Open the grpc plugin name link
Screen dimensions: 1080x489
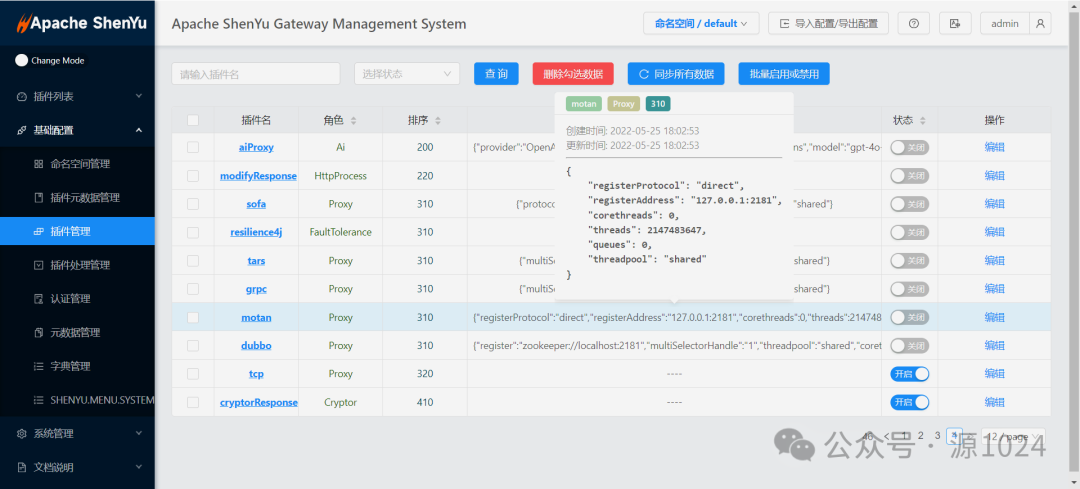click(256, 289)
